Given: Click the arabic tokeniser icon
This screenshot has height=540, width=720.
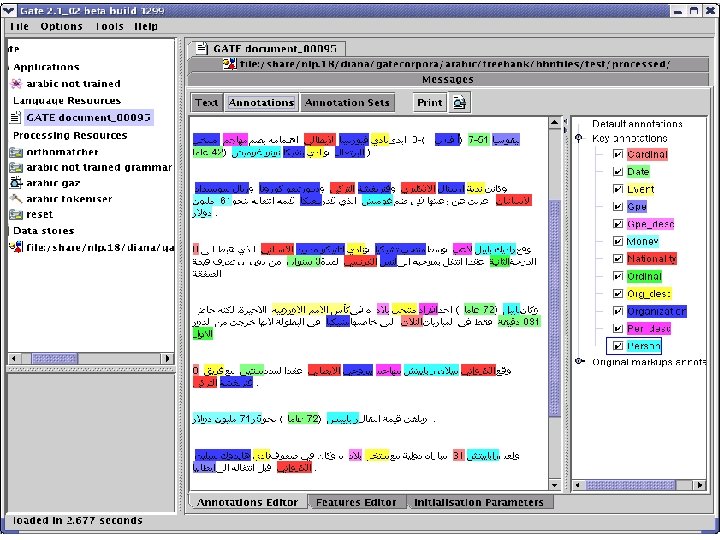Looking at the screenshot, I should click(x=16, y=199).
